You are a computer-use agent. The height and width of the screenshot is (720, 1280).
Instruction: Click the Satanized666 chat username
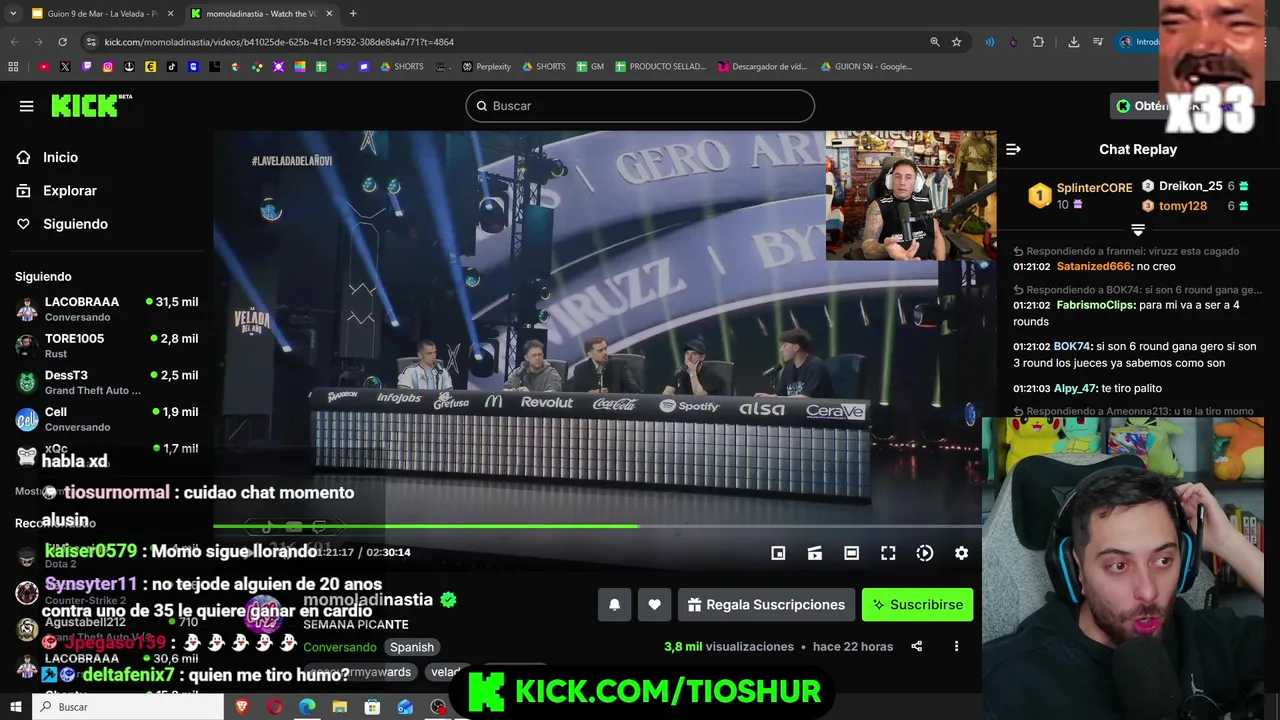click(1093, 267)
